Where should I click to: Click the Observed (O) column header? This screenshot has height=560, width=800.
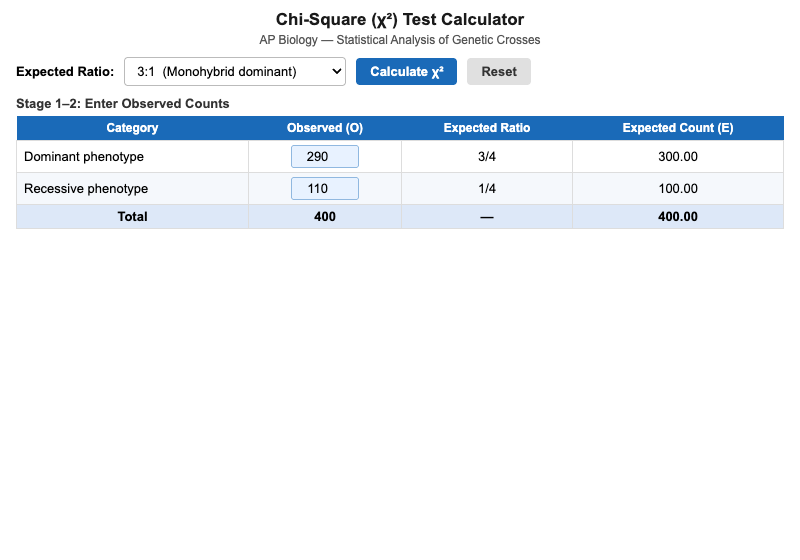[x=324, y=128]
